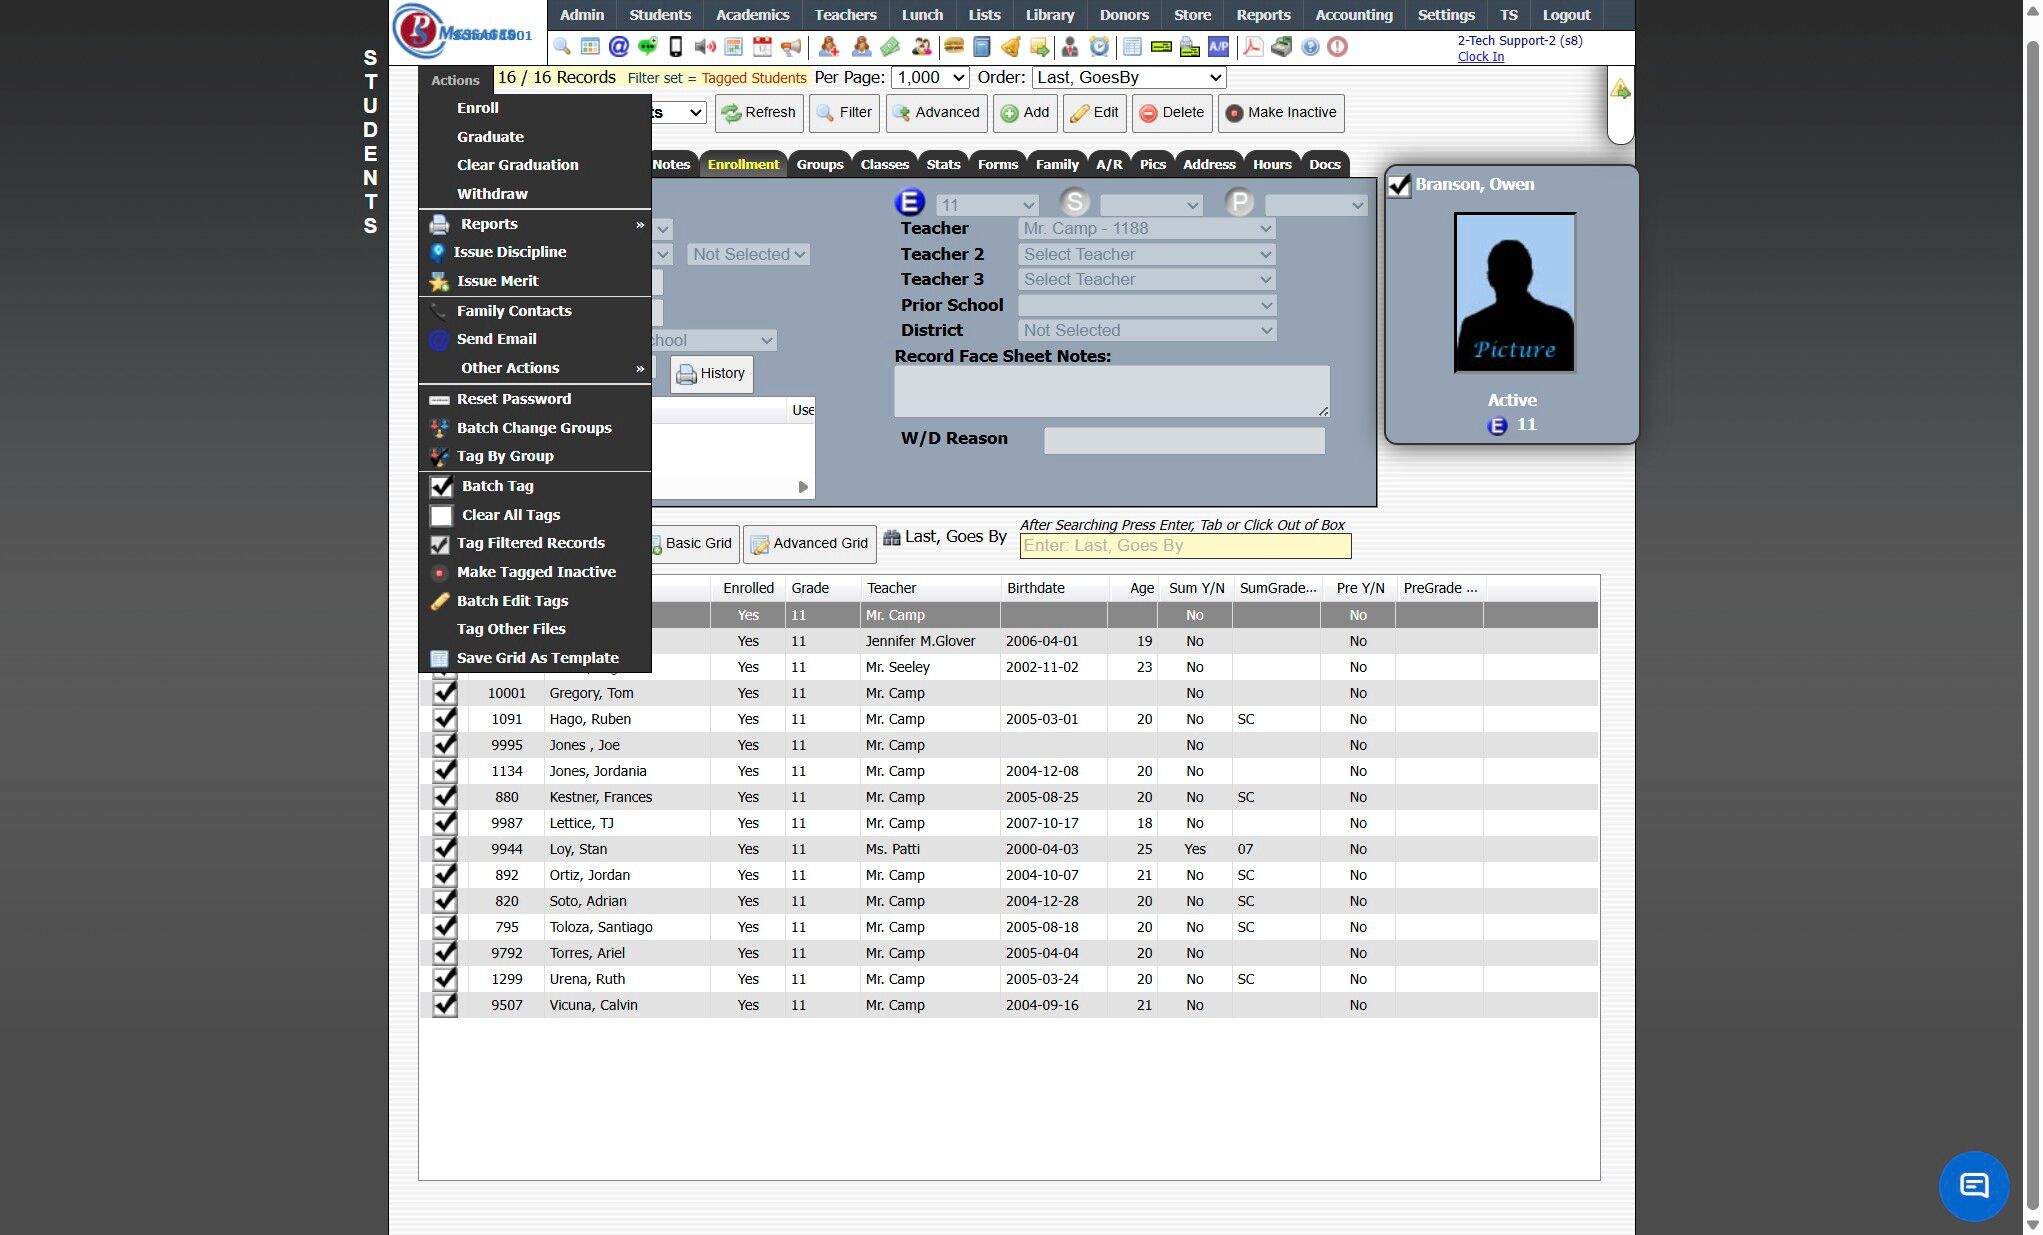The width and height of the screenshot is (2043, 1235).
Task: Choose Withdraw from Actions menu
Action: point(492,194)
